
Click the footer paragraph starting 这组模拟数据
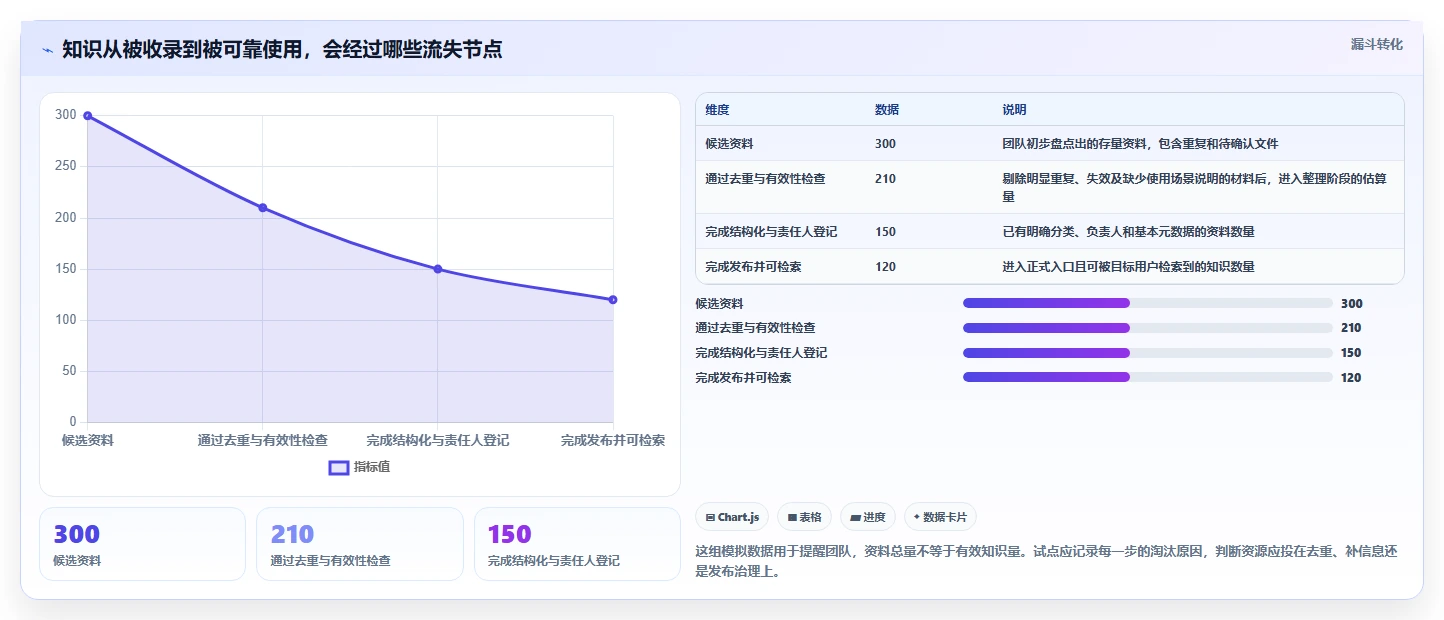coord(1045,561)
